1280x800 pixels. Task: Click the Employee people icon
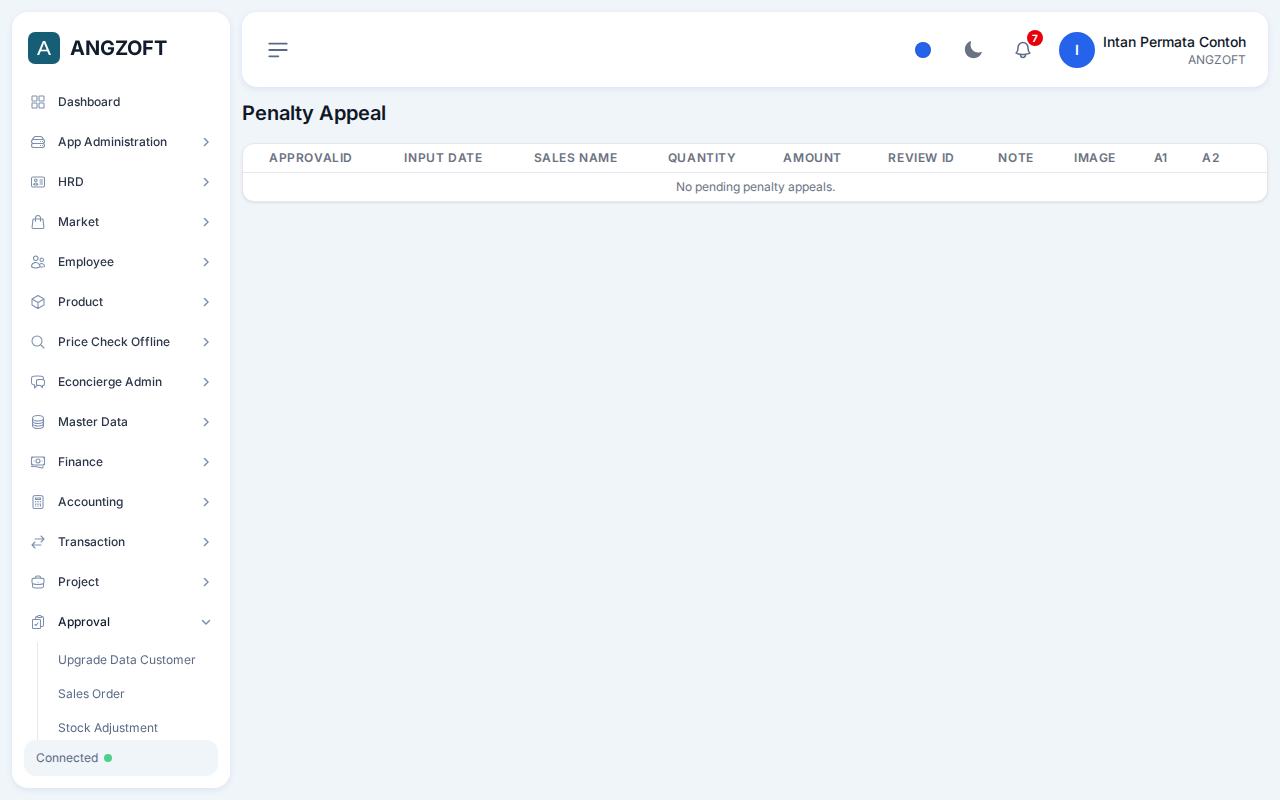[38, 262]
